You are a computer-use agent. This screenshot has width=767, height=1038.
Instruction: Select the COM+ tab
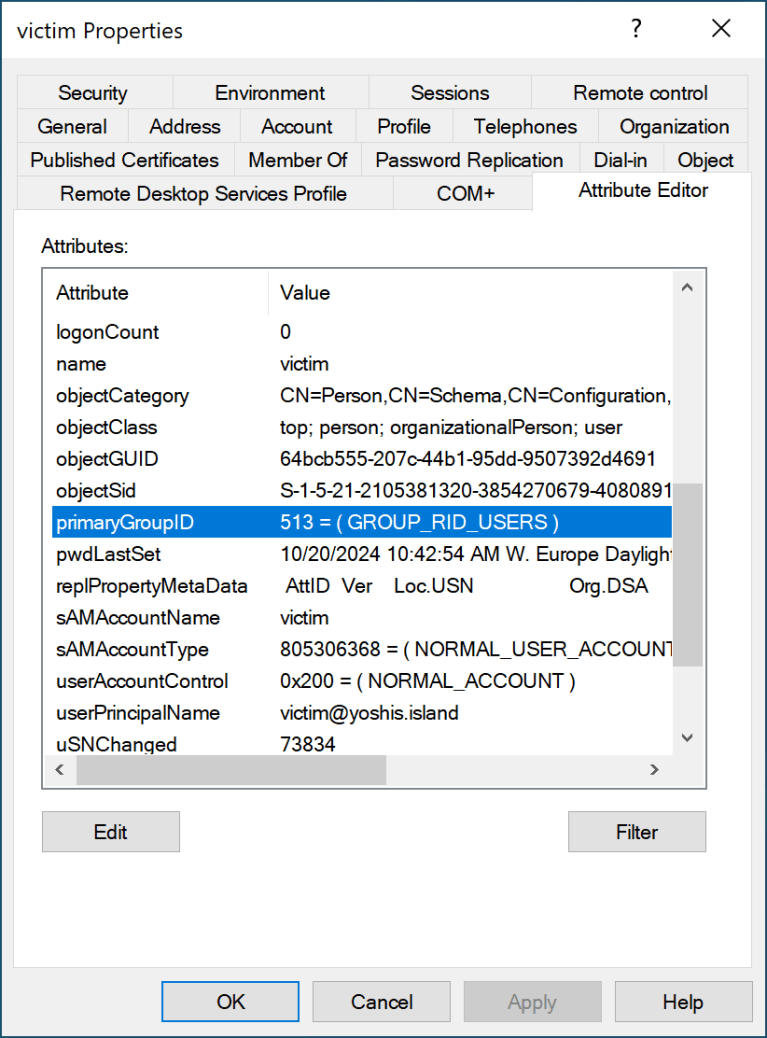[x=462, y=194]
